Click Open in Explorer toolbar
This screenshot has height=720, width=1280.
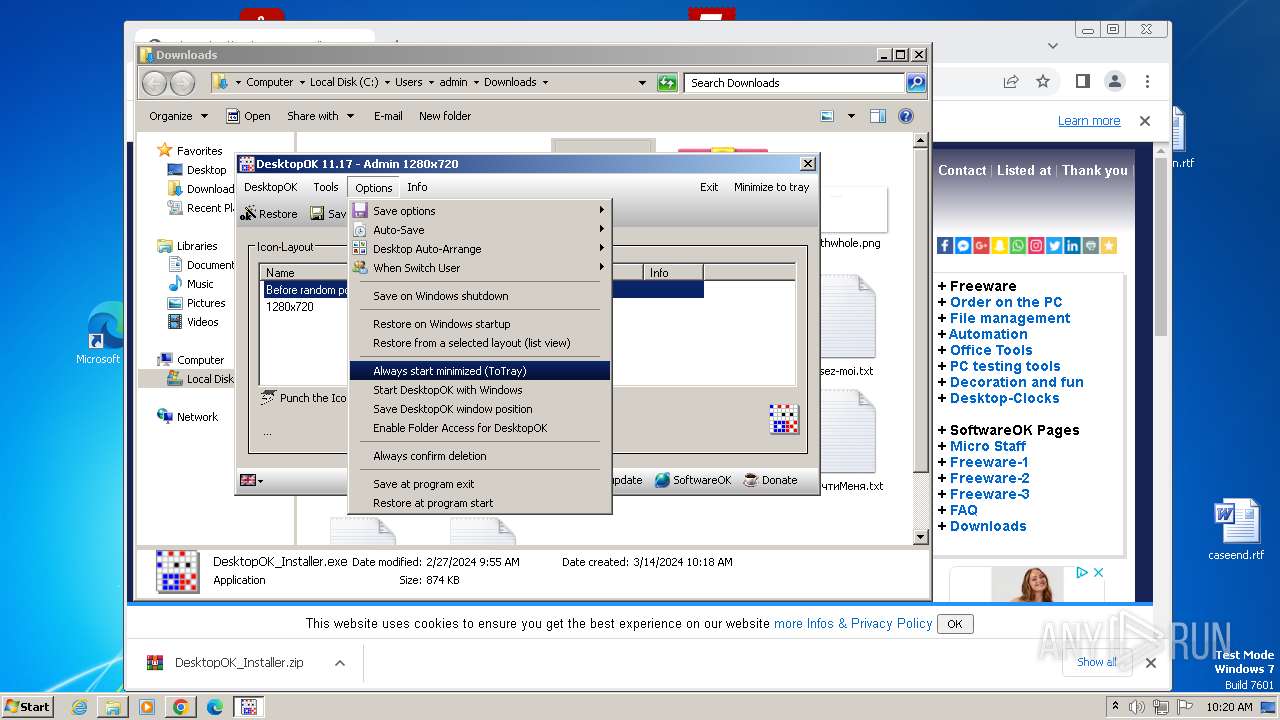tap(248, 116)
